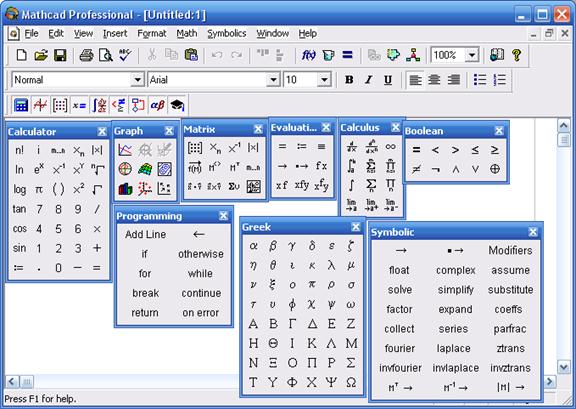This screenshot has width=576, height=409.
Task: Open the File menu
Action: [32, 34]
